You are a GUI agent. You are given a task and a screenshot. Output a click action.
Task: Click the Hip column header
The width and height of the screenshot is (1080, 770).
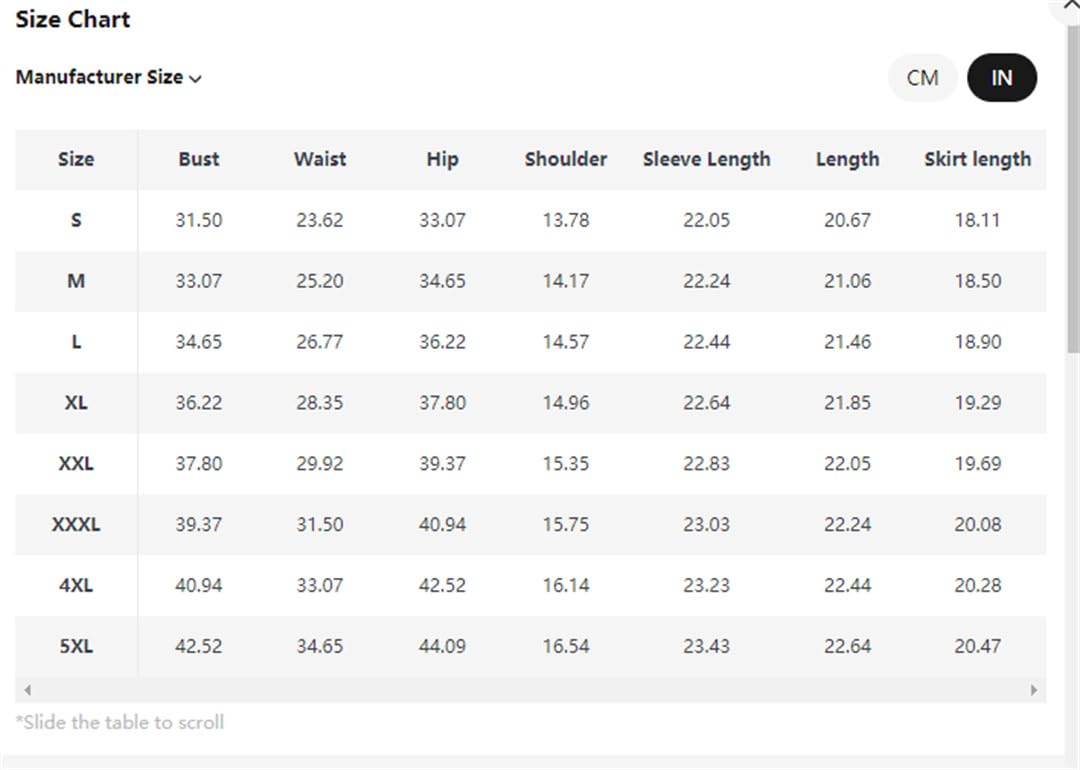442,160
